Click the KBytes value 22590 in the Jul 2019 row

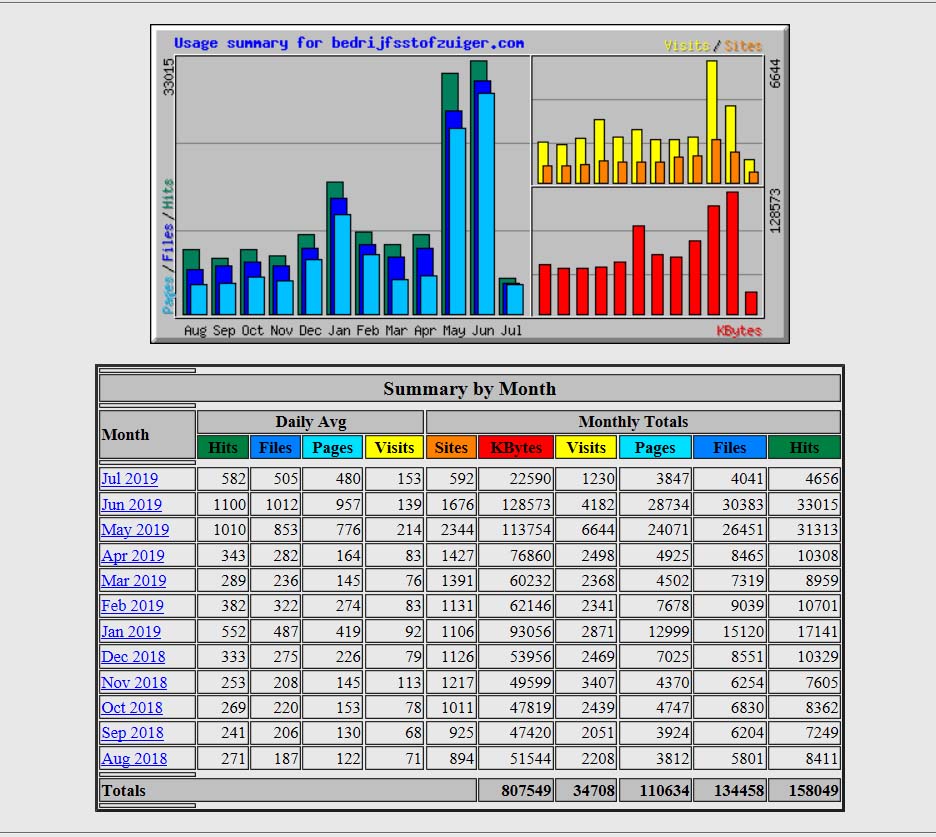click(530, 479)
